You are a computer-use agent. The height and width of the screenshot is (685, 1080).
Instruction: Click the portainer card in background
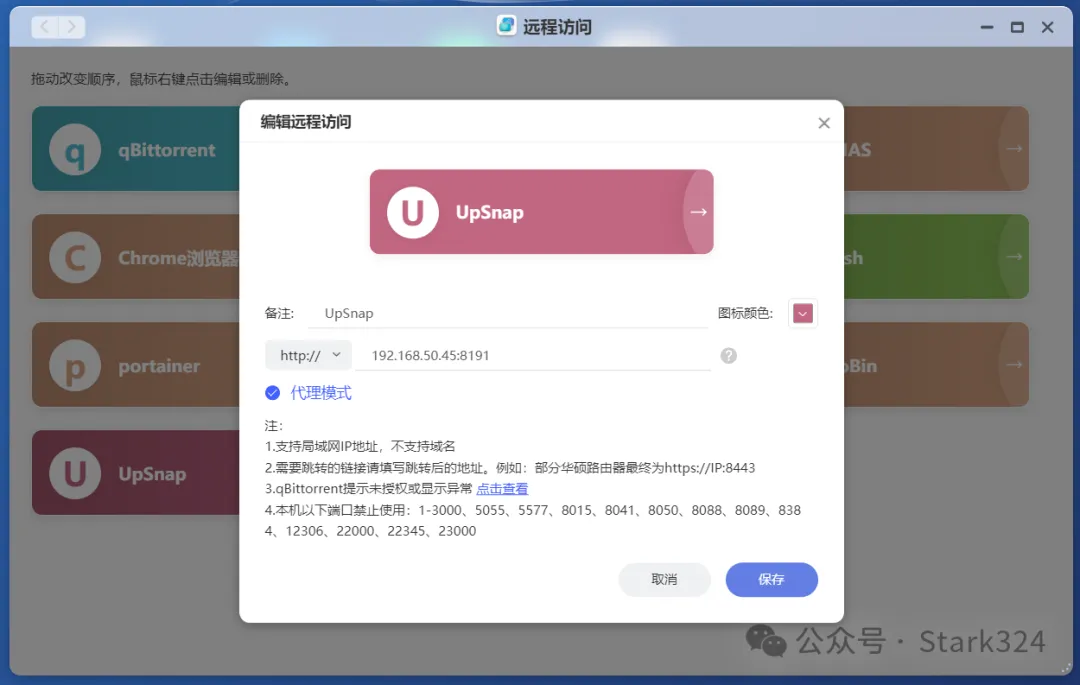[136, 365]
